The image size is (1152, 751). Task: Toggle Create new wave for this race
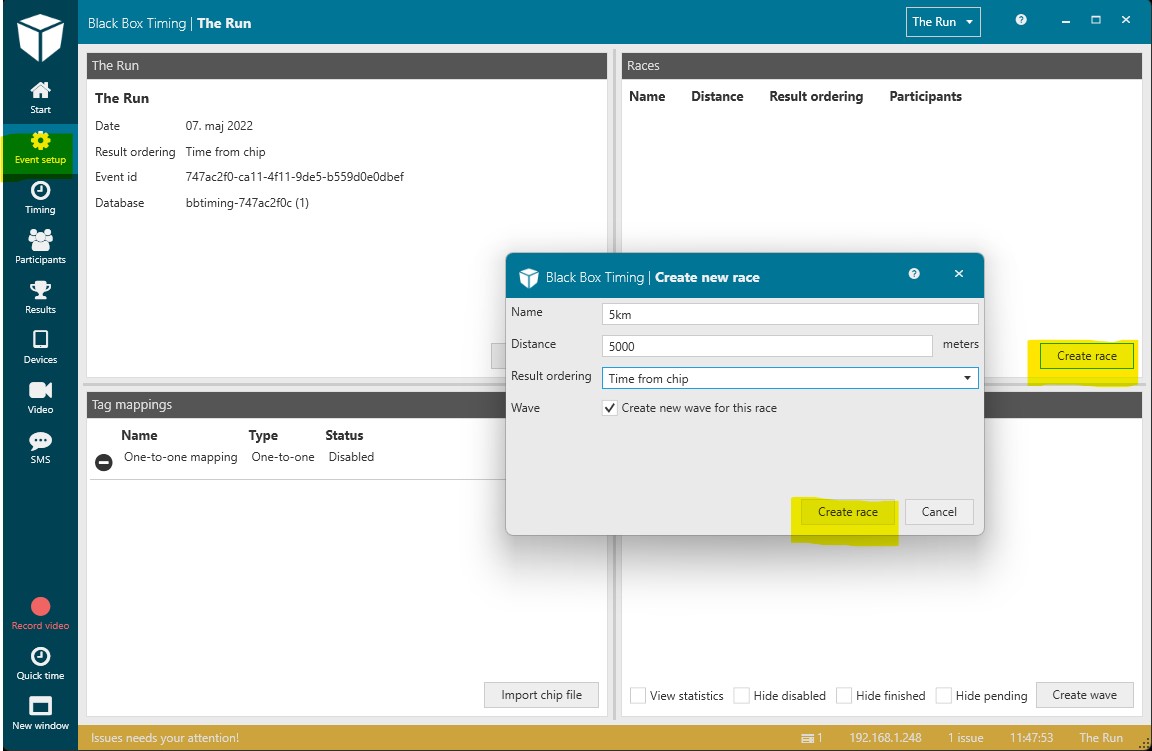(610, 408)
